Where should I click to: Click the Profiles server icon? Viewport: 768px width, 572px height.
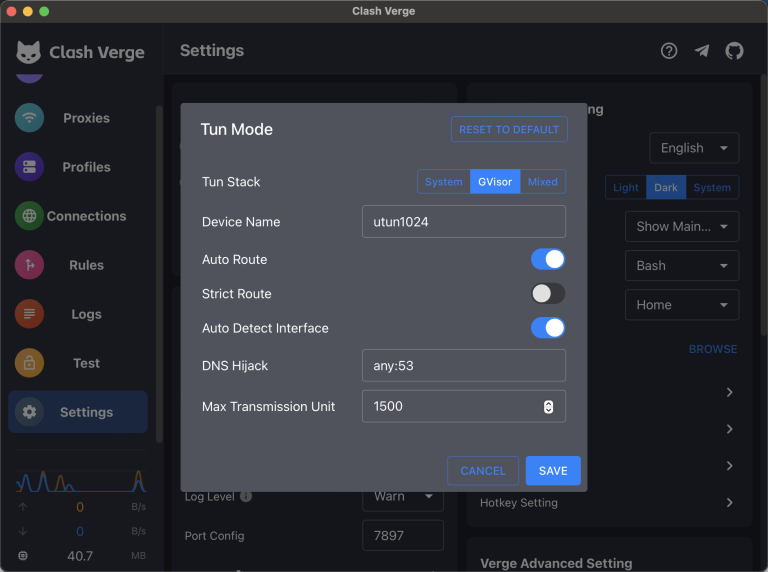click(29, 167)
